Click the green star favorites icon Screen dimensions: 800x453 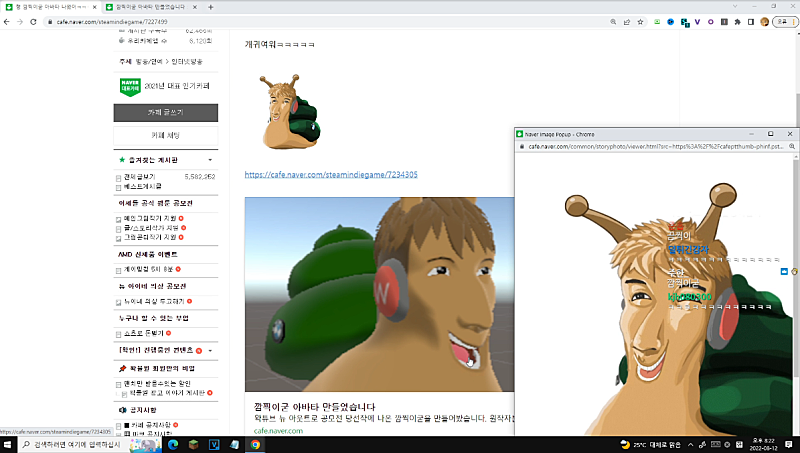(122, 160)
